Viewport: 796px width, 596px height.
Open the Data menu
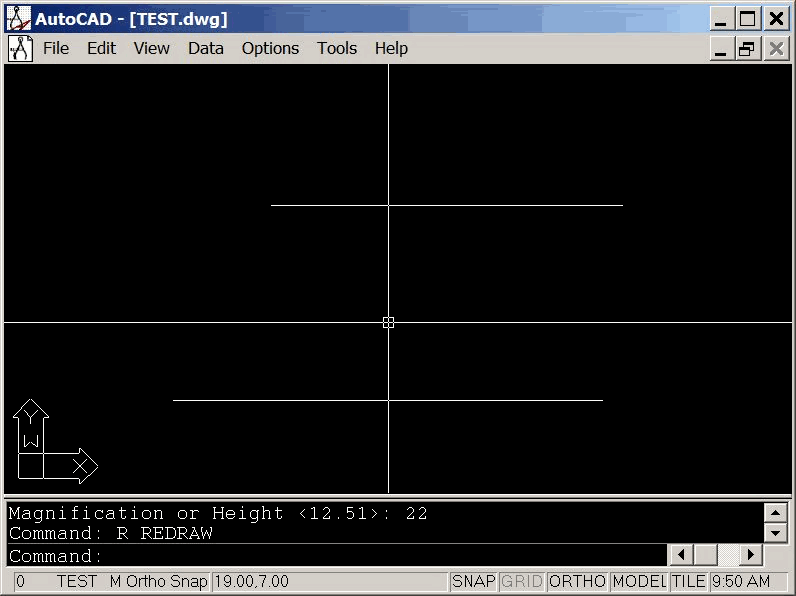tap(206, 48)
